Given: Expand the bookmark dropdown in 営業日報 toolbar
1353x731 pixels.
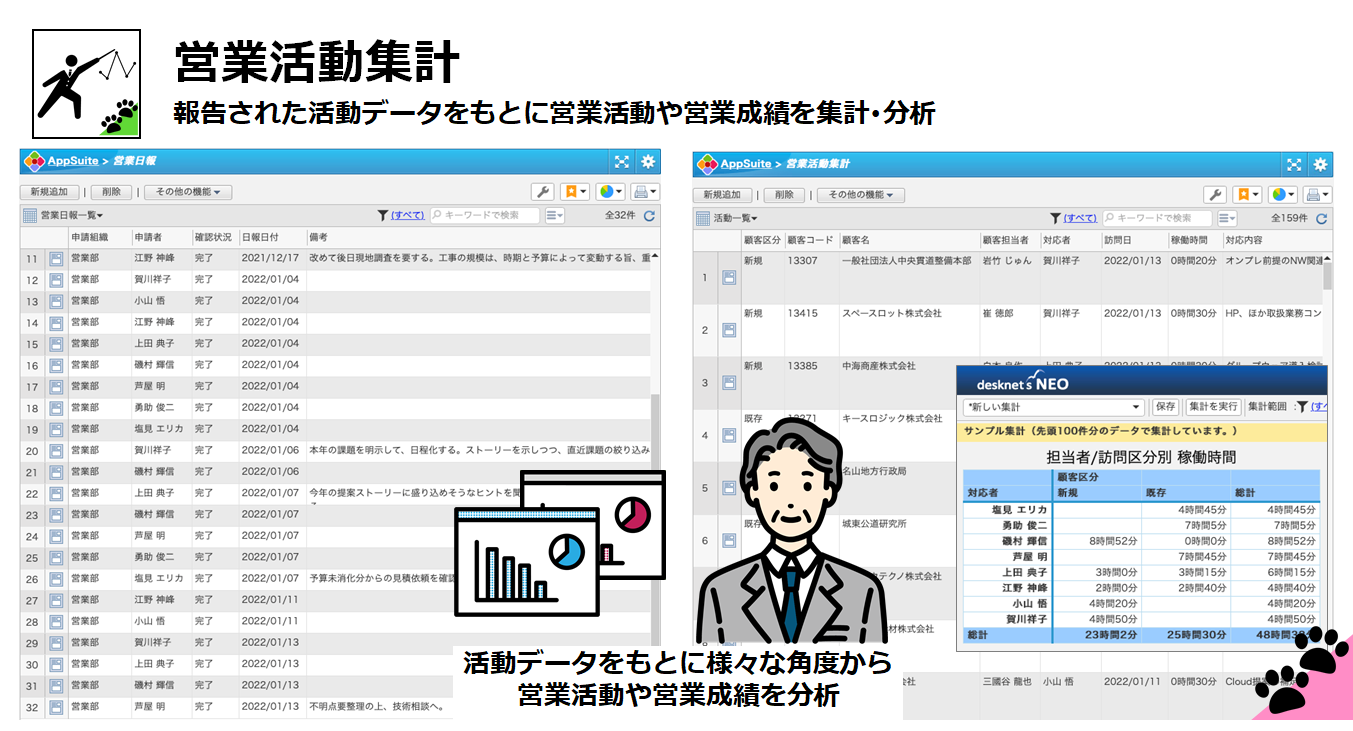Looking at the screenshot, I should [575, 193].
